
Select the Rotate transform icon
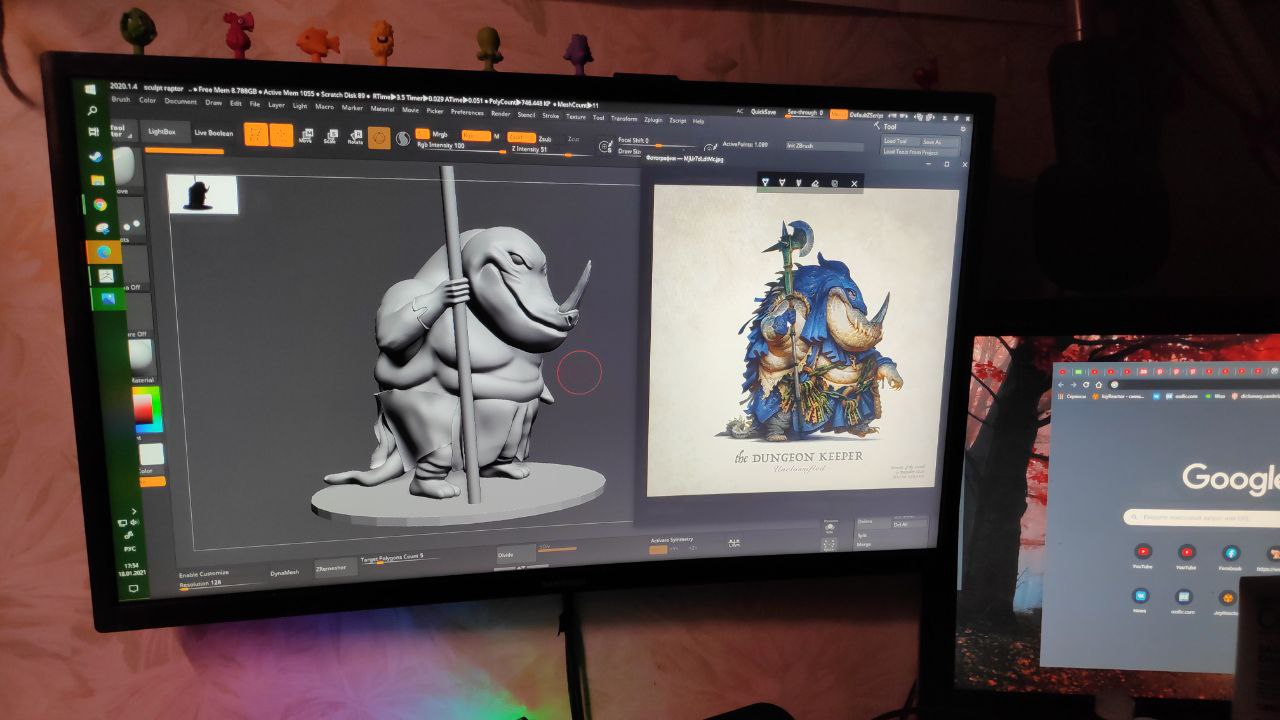355,137
